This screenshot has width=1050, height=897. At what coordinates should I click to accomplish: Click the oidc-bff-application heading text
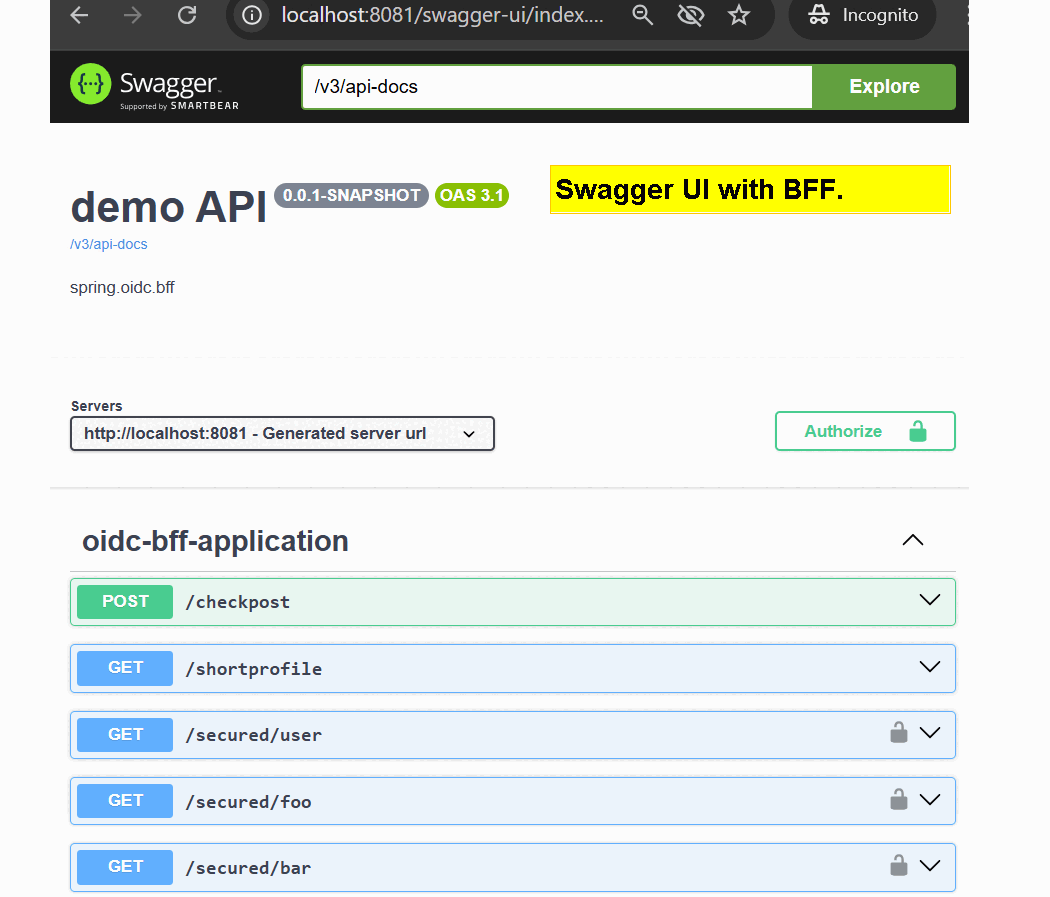click(215, 541)
